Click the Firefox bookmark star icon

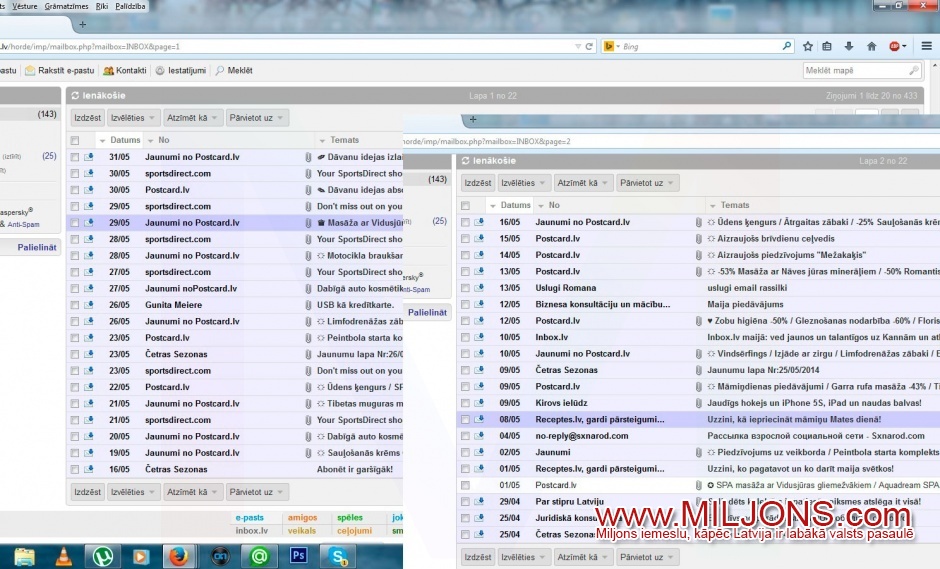[808, 46]
